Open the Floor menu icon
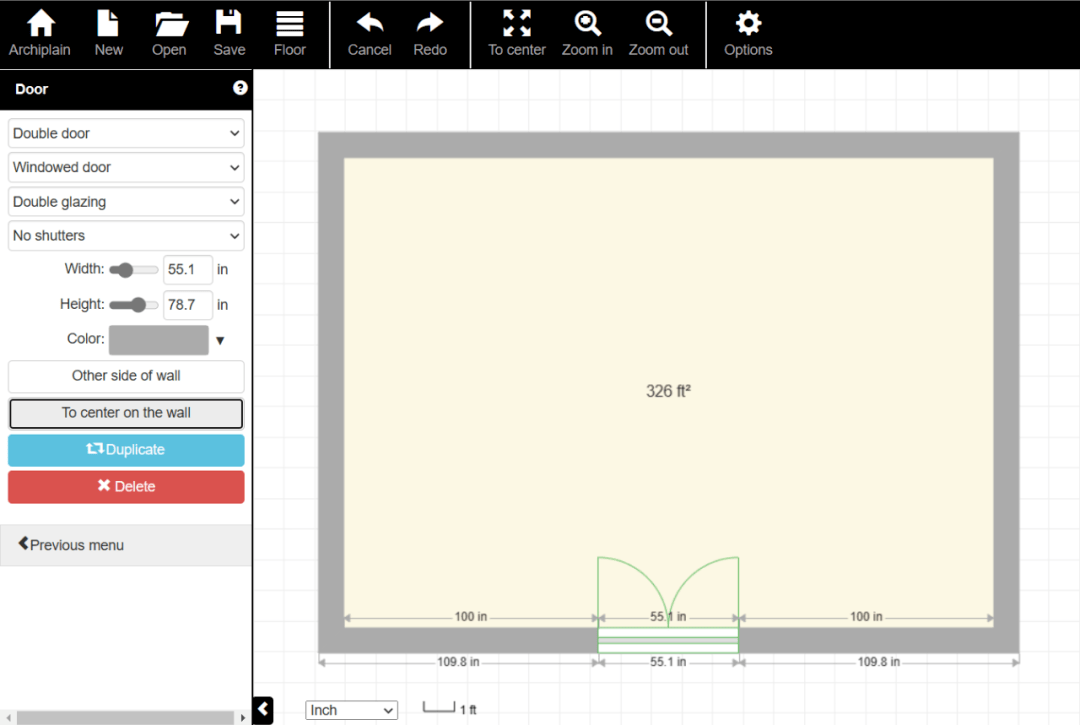1080x725 pixels. [x=290, y=24]
